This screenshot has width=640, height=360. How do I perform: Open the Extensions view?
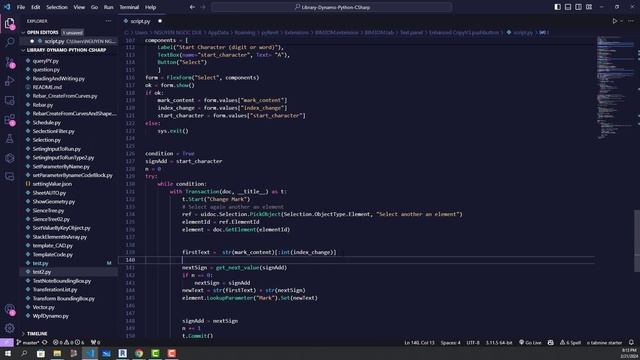[9, 120]
